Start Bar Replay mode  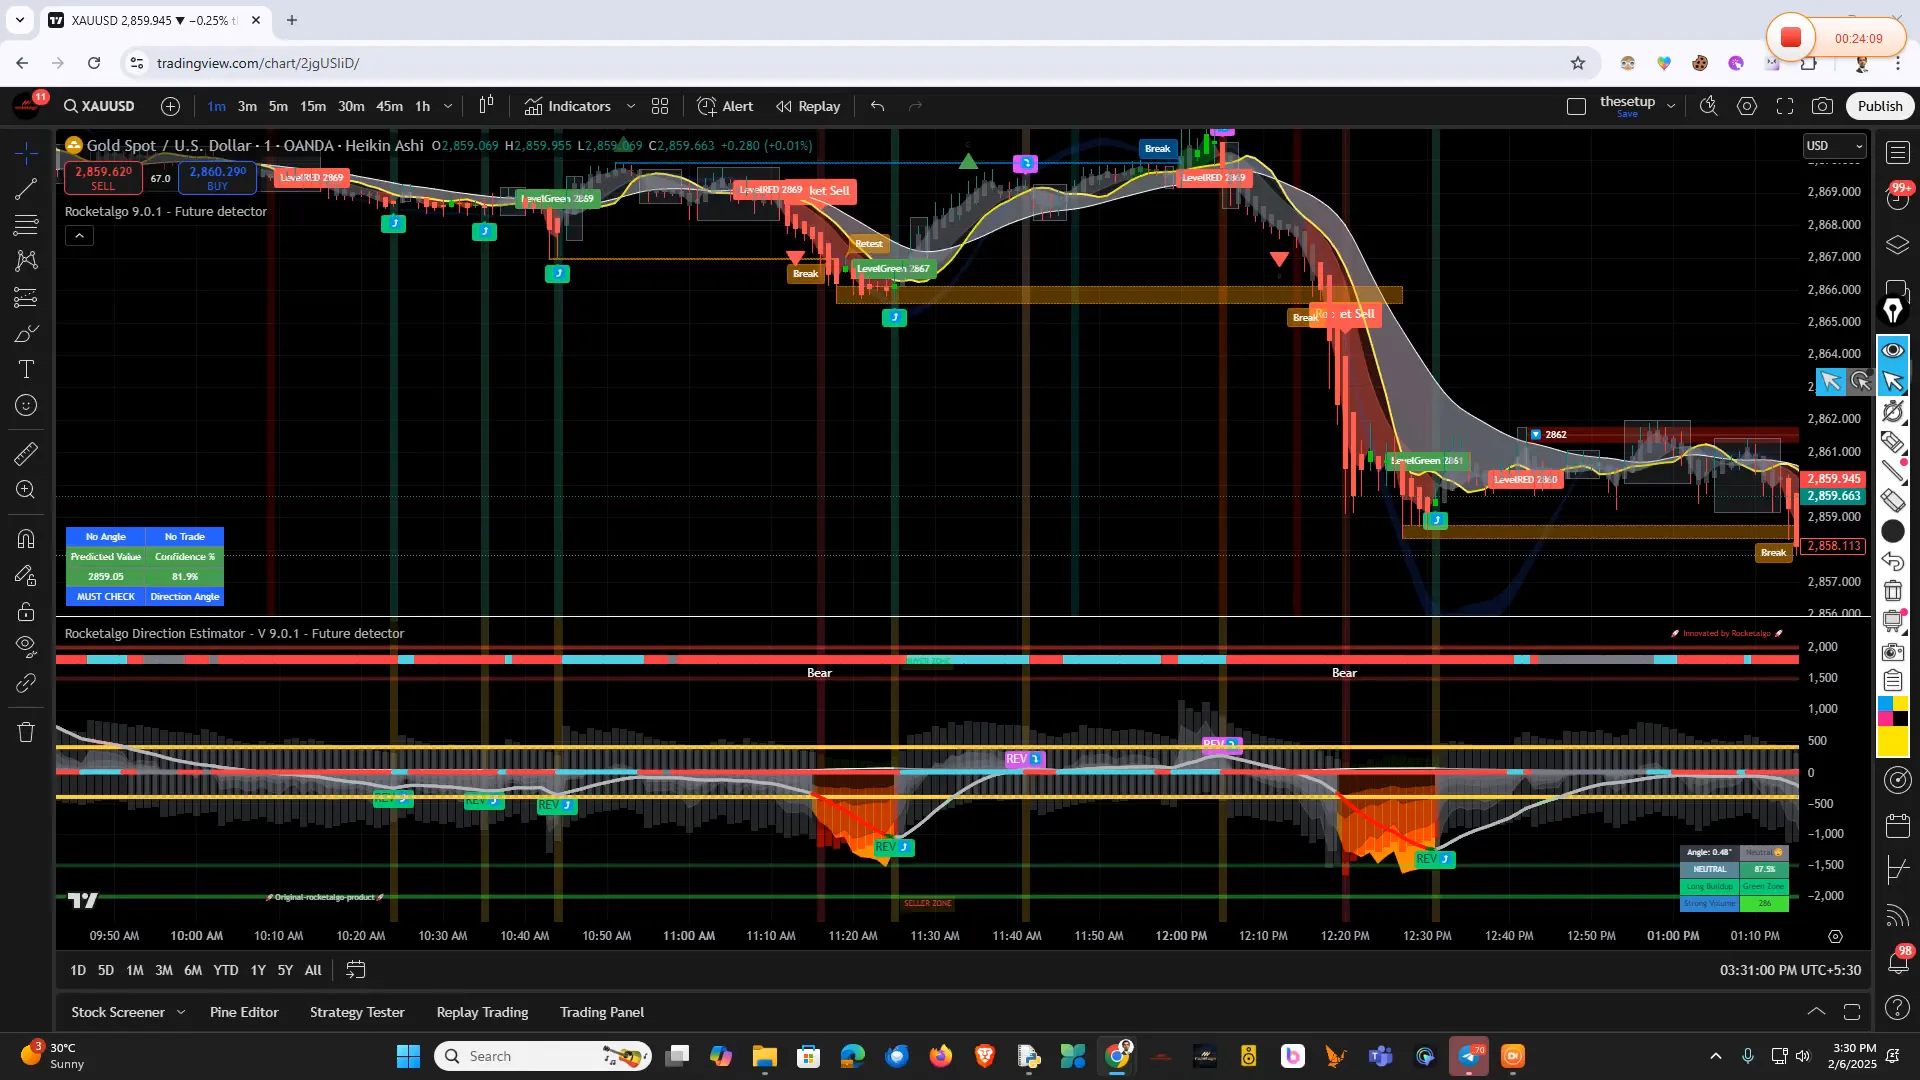point(808,106)
